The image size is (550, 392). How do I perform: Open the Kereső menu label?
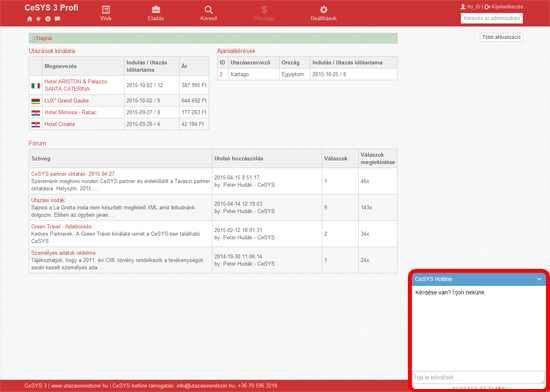tap(209, 19)
